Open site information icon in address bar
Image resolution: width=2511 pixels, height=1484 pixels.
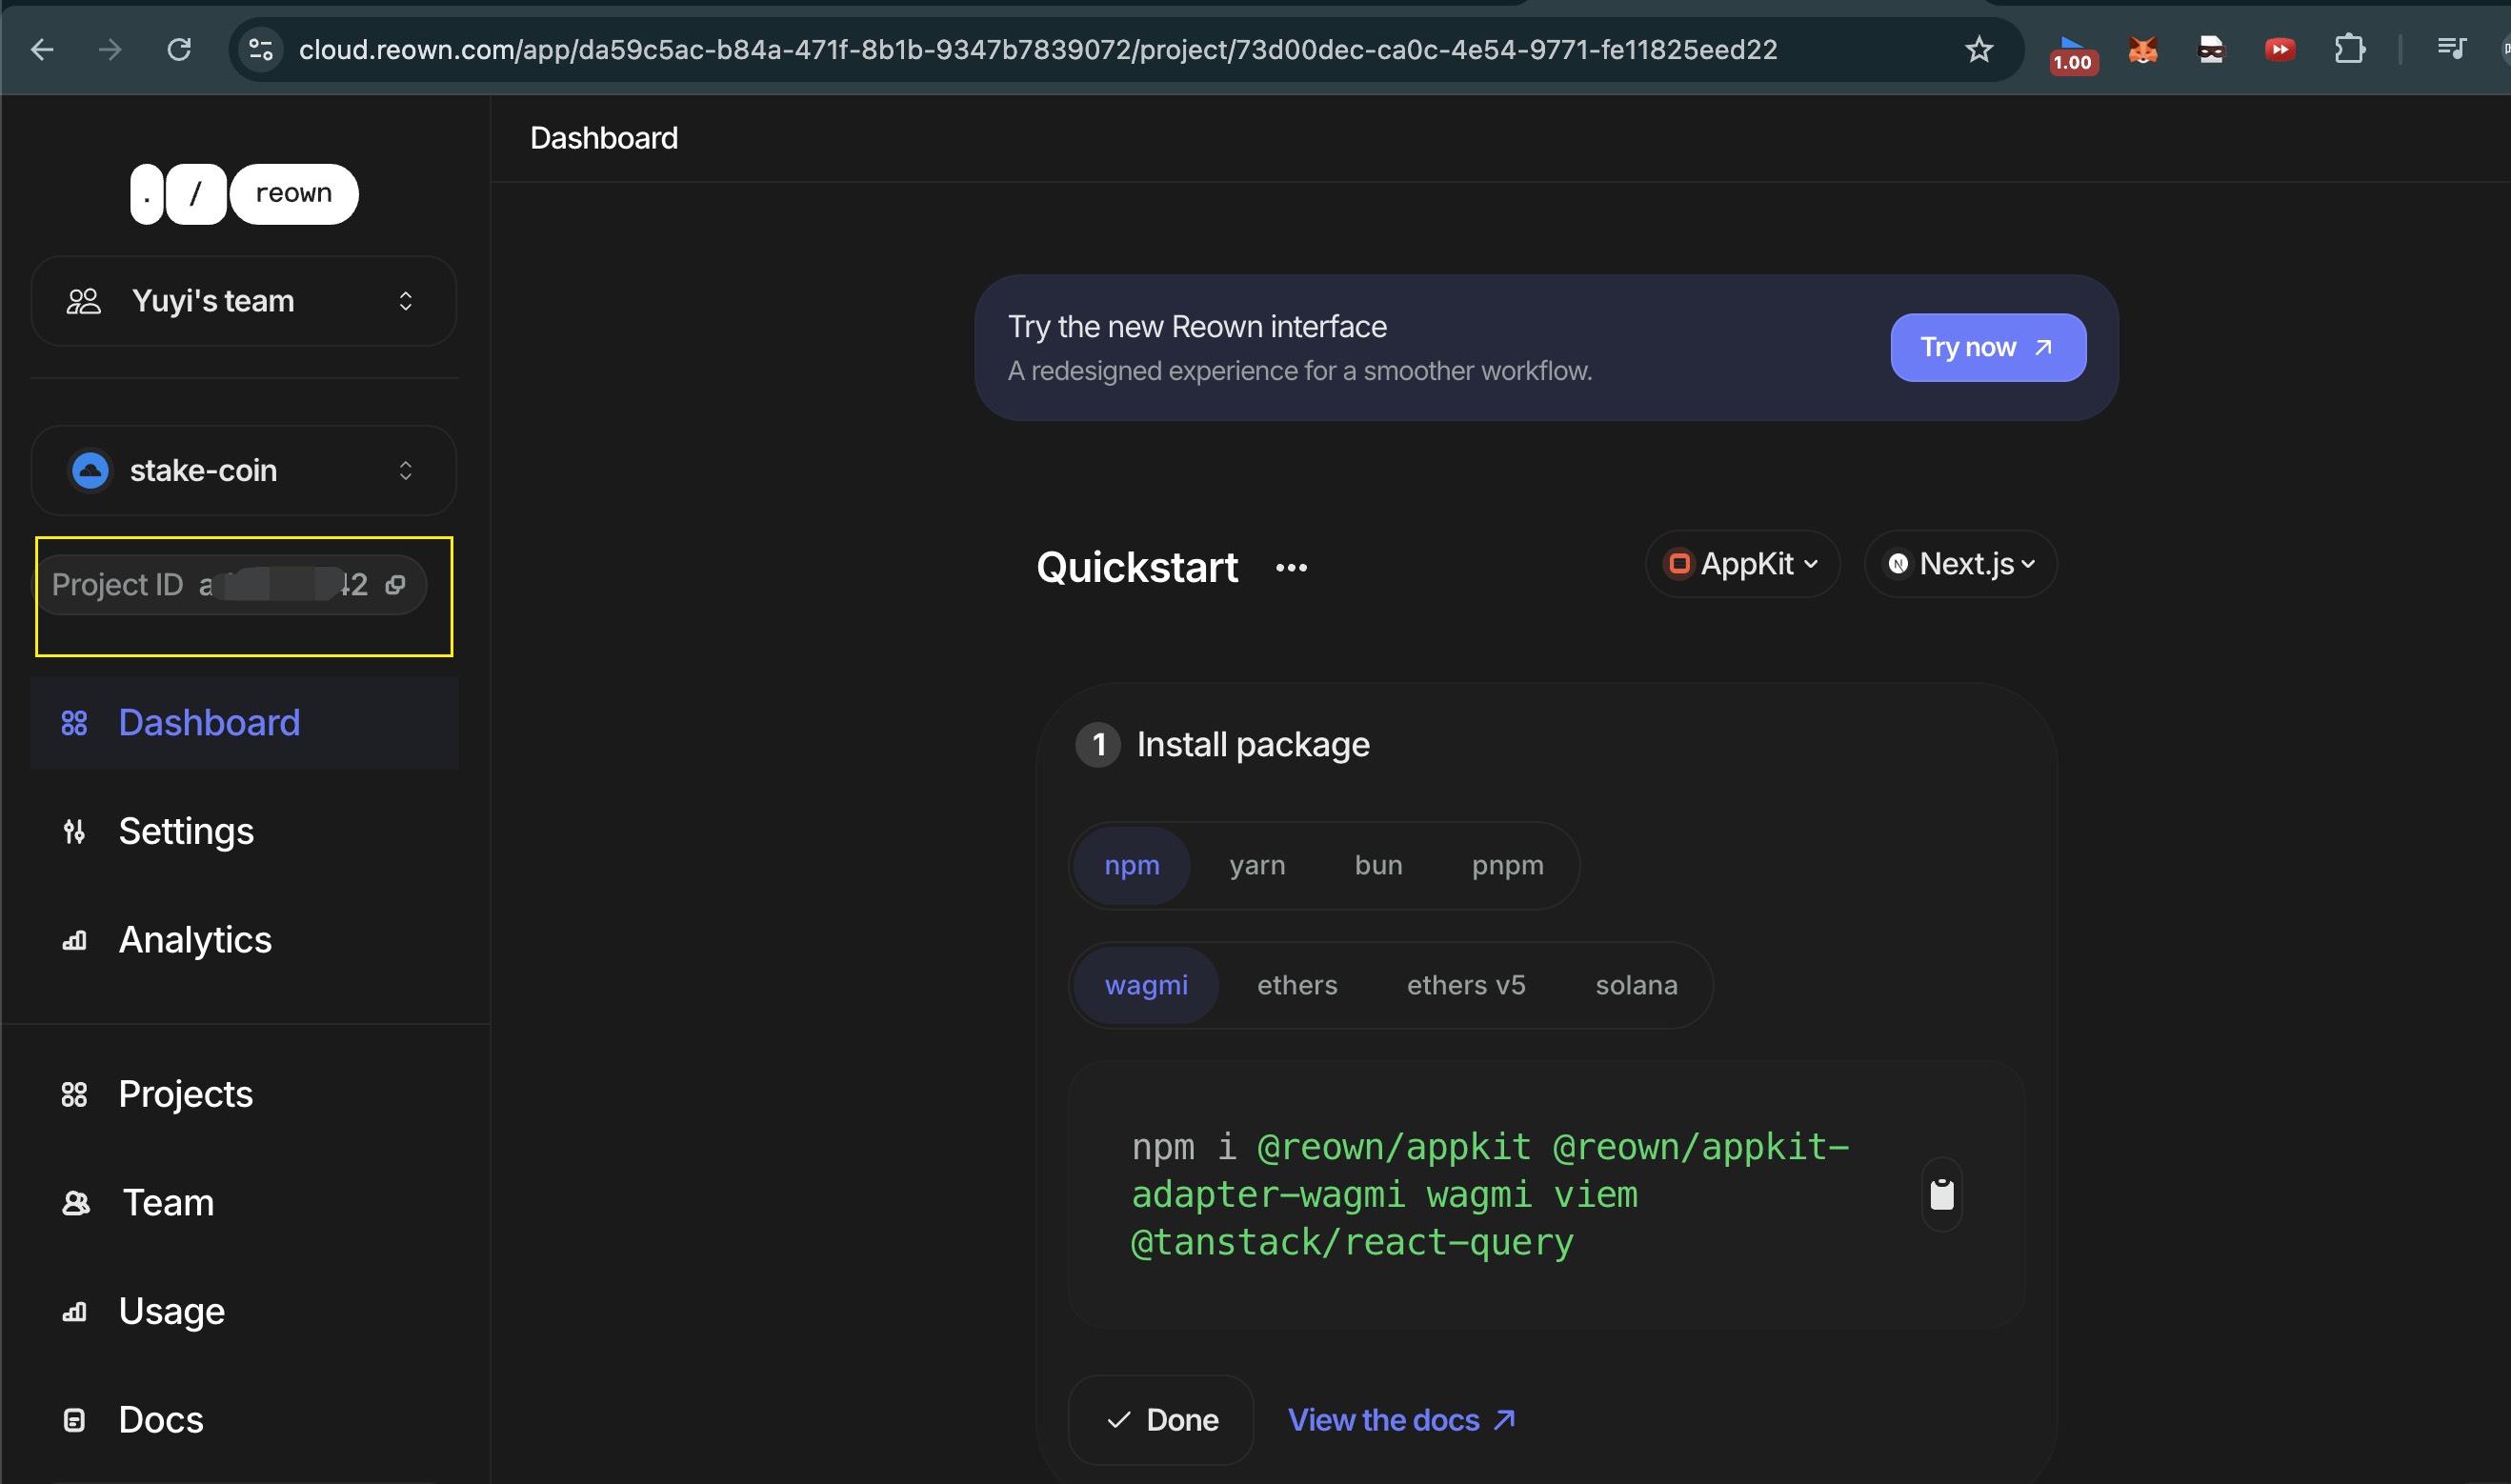pos(261,49)
